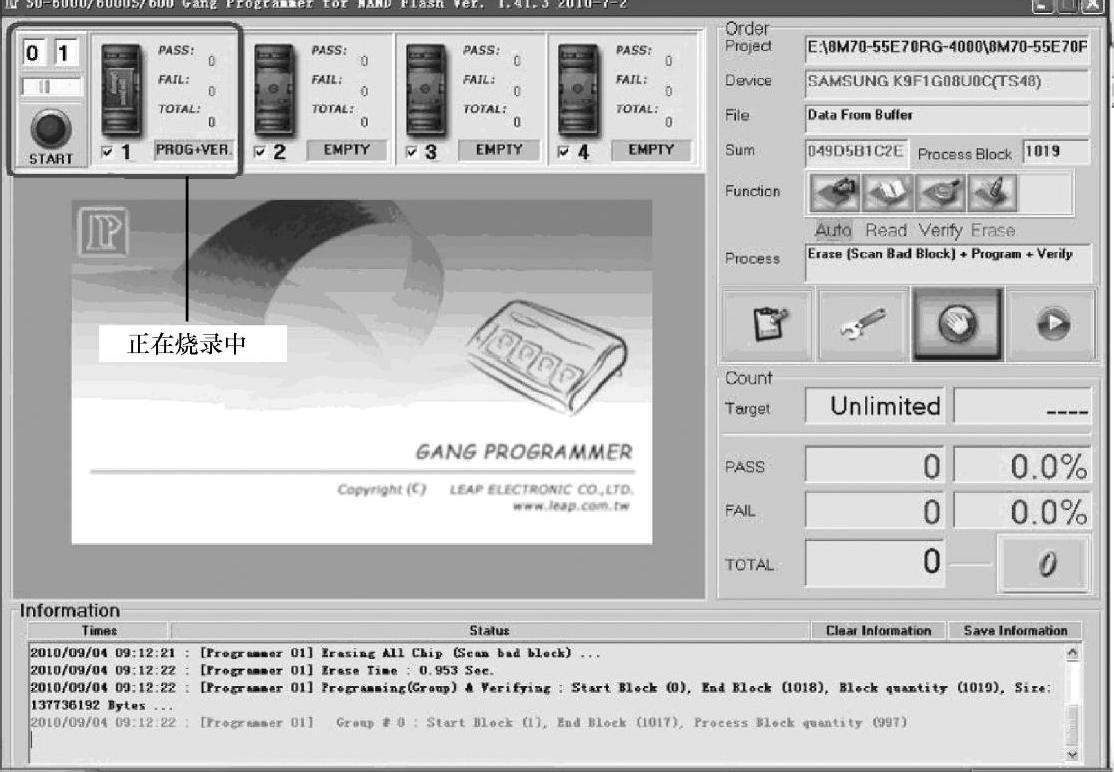Click the Erase label under function icons
Image resolution: width=1114 pixels, height=772 pixels.
[x=993, y=230]
